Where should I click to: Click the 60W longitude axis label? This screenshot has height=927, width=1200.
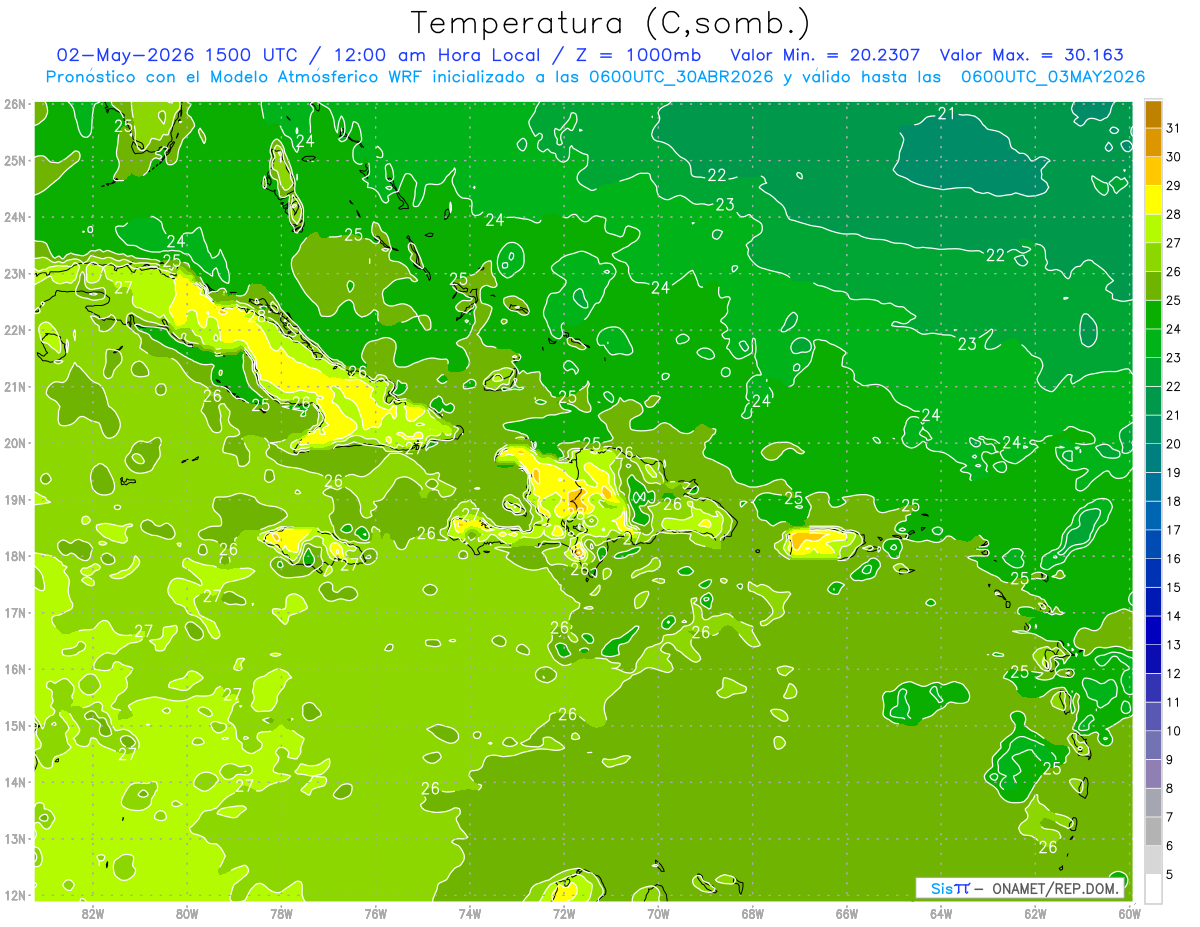pyautogui.click(x=1130, y=912)
